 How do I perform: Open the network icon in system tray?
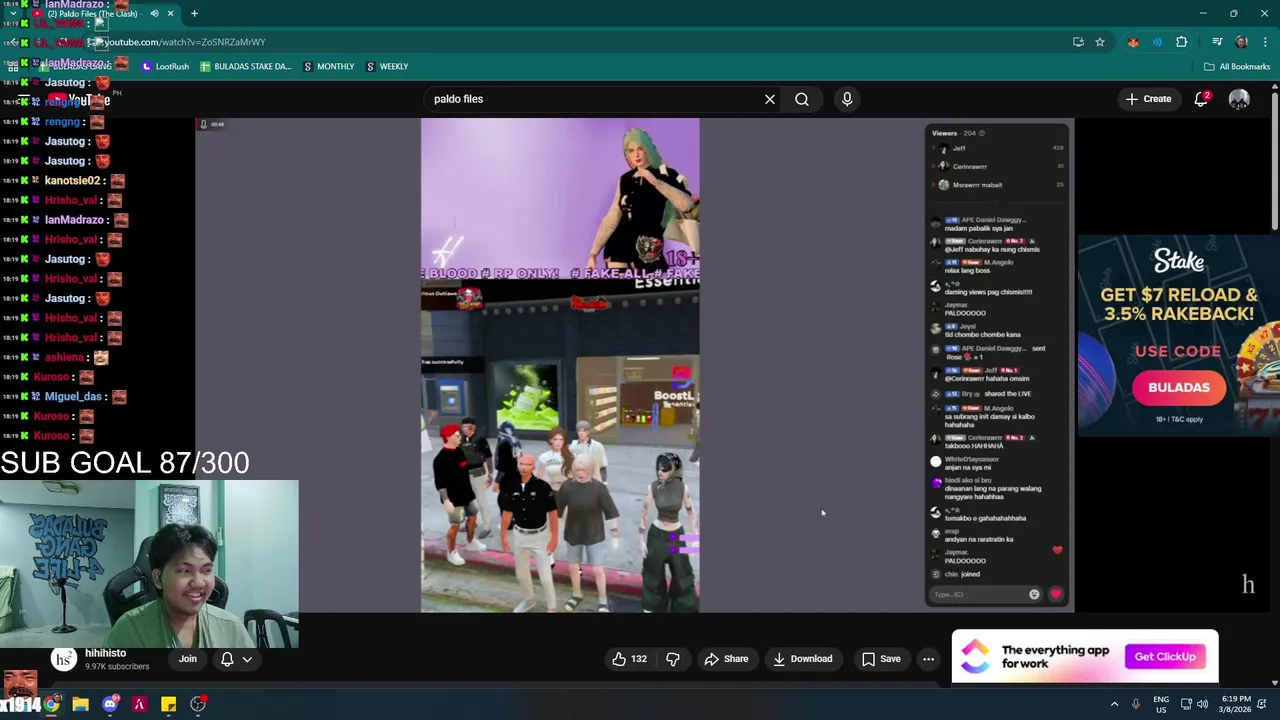pyautogui.click(x=1186, y=704)
